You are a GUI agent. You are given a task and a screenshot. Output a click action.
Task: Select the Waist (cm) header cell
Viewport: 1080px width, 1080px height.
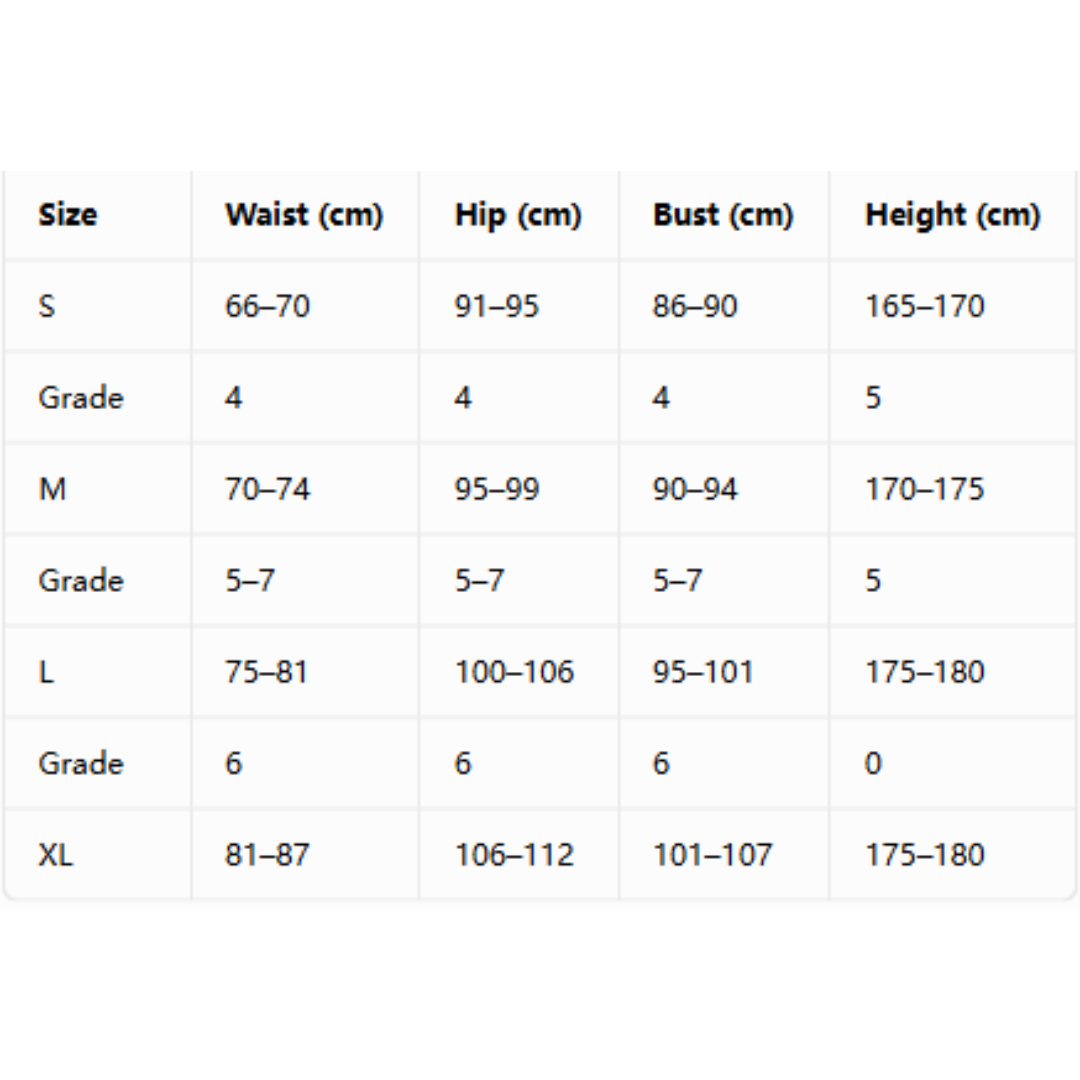tap(304, 215)
